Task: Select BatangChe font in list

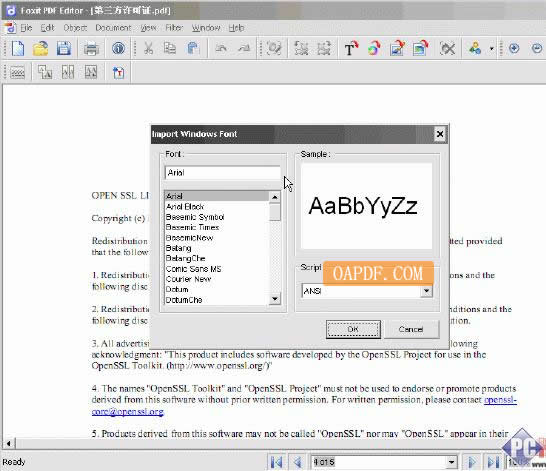Action: click(x=217, y=258)
